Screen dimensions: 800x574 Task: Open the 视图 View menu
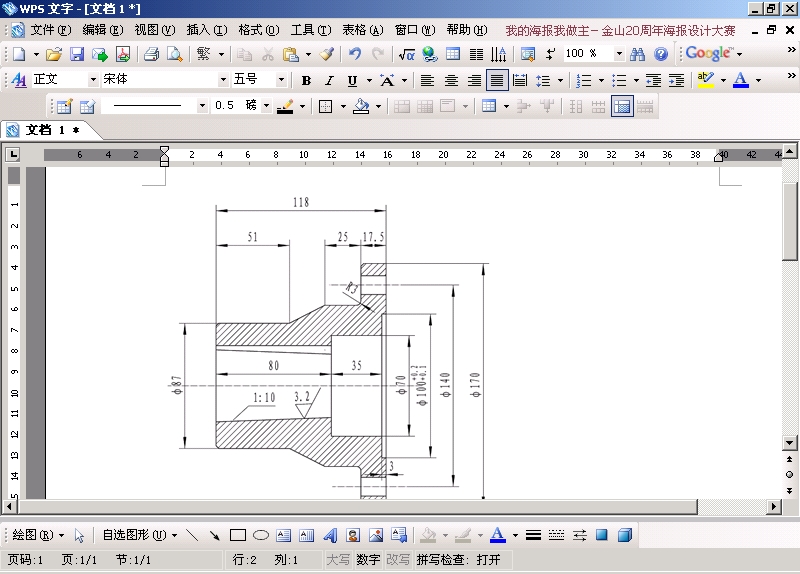tap(155, 30)
